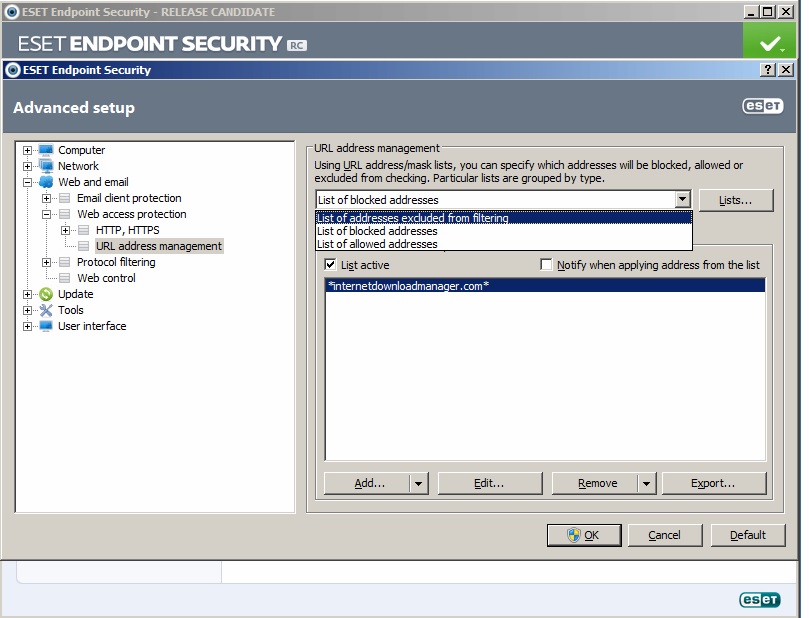Click the Add... button
The image size is (809, 618).
367,483
